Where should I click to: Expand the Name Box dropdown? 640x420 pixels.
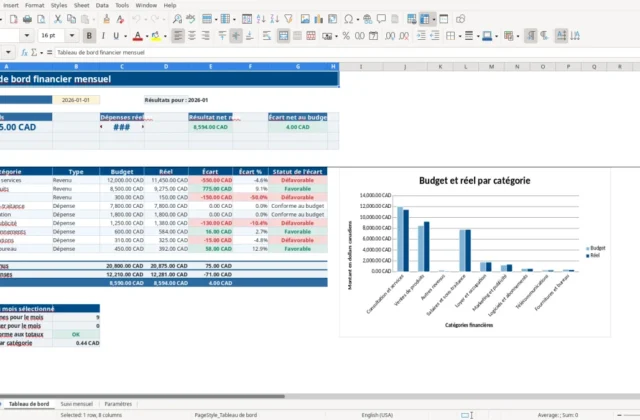coord(8,52)
